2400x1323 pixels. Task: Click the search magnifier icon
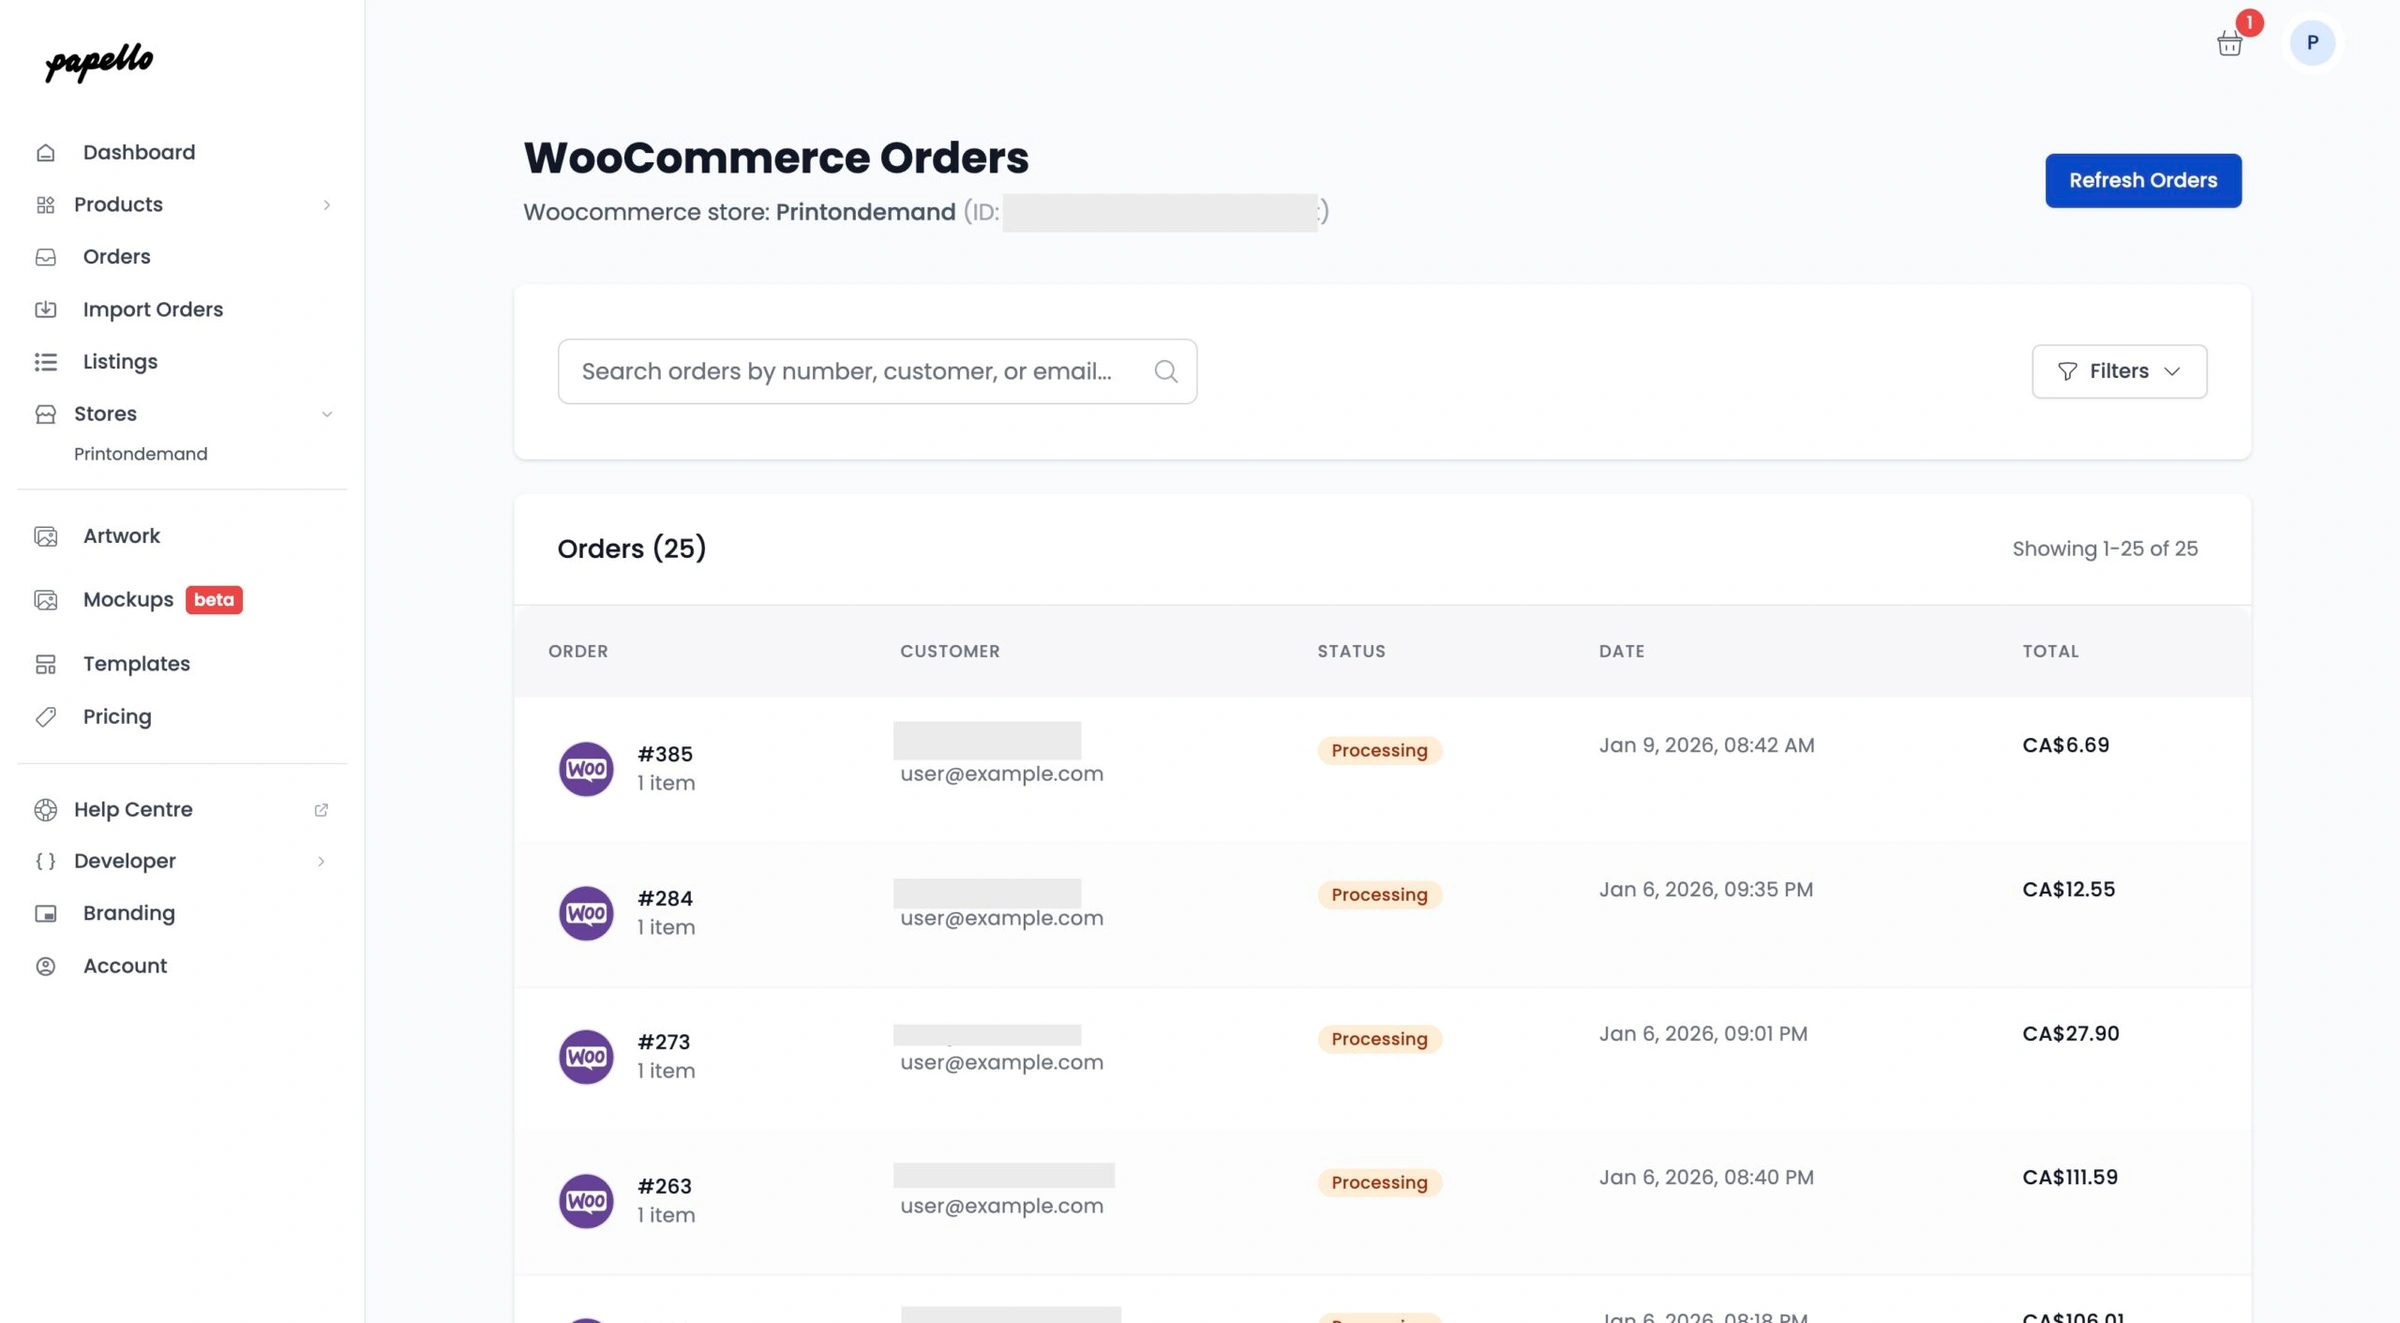pyautogui.click(x=1165, y=371)
